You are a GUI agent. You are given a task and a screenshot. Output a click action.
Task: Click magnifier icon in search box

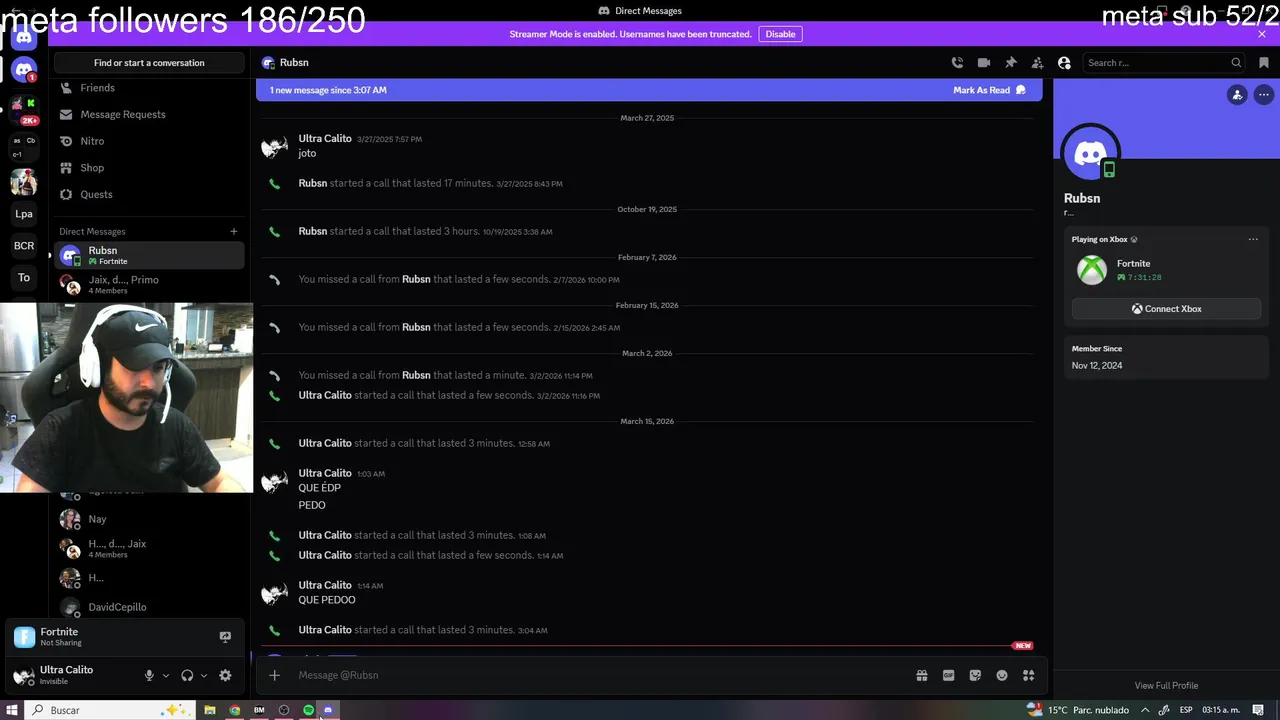(1236, 63)
